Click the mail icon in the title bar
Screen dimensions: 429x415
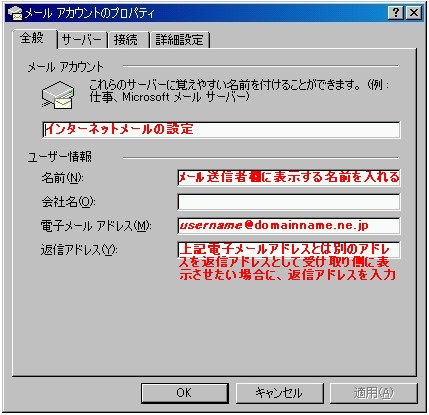pos(15,13)
